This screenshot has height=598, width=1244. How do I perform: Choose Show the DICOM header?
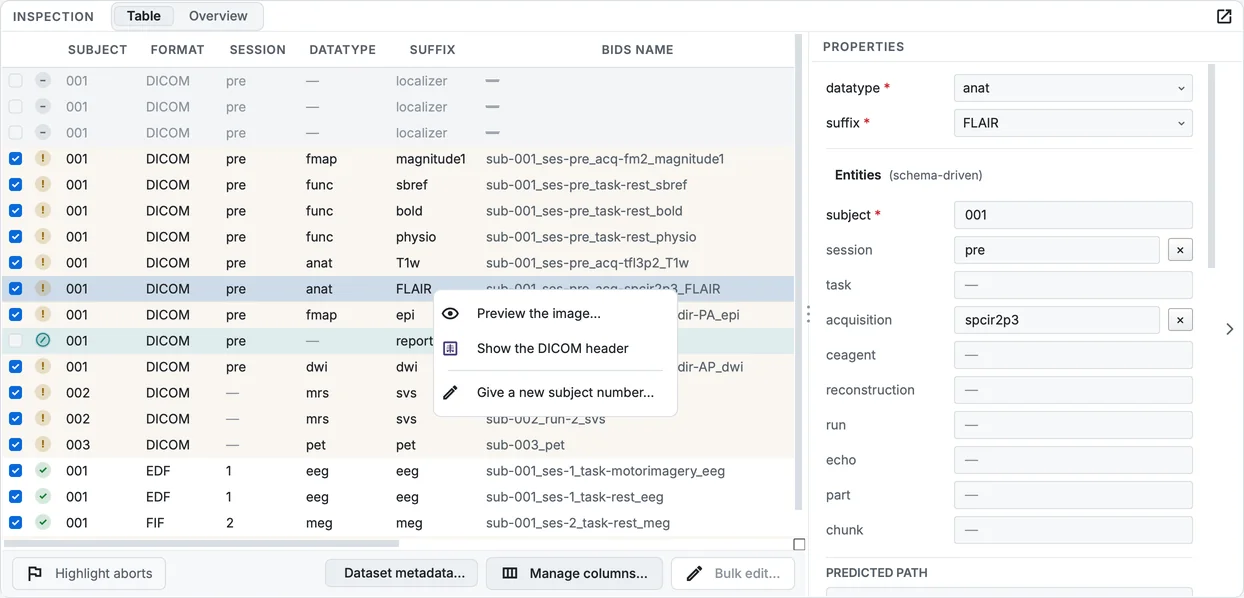click(555, 348)
